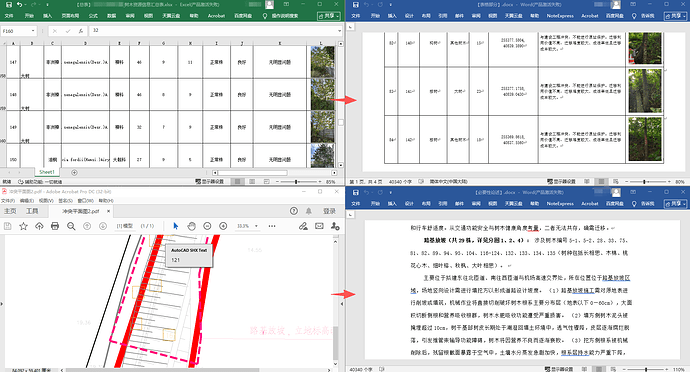The height and width of the screenshot is (372, 690).
Task: Select Acrobat hand pan tool
Action: pos(191,226)
